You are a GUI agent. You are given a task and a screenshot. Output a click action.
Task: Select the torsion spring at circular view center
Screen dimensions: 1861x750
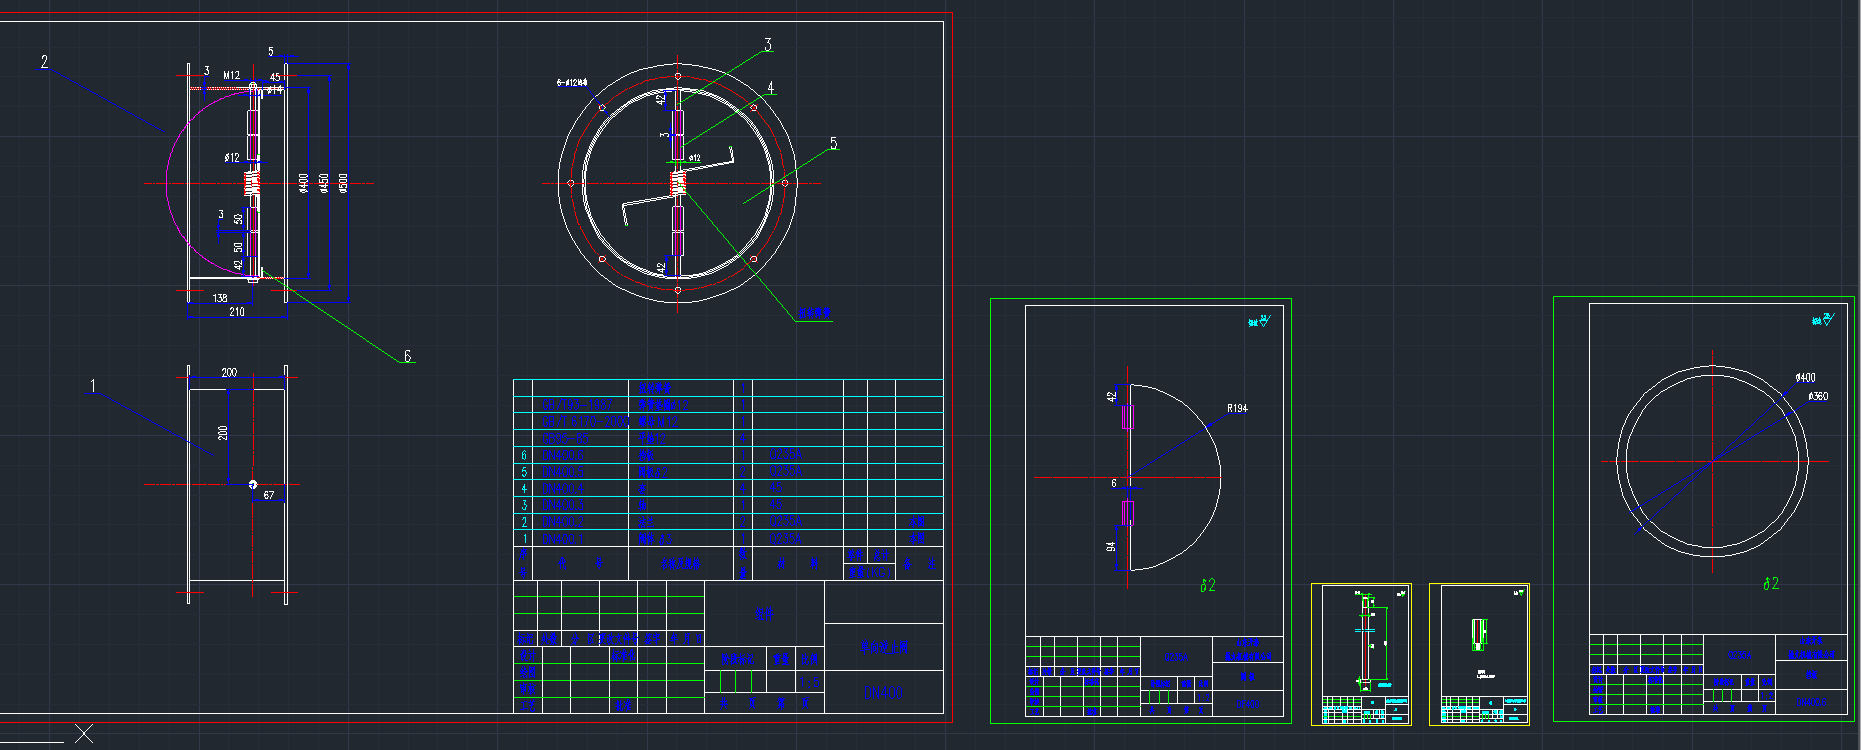pos(678,183)
